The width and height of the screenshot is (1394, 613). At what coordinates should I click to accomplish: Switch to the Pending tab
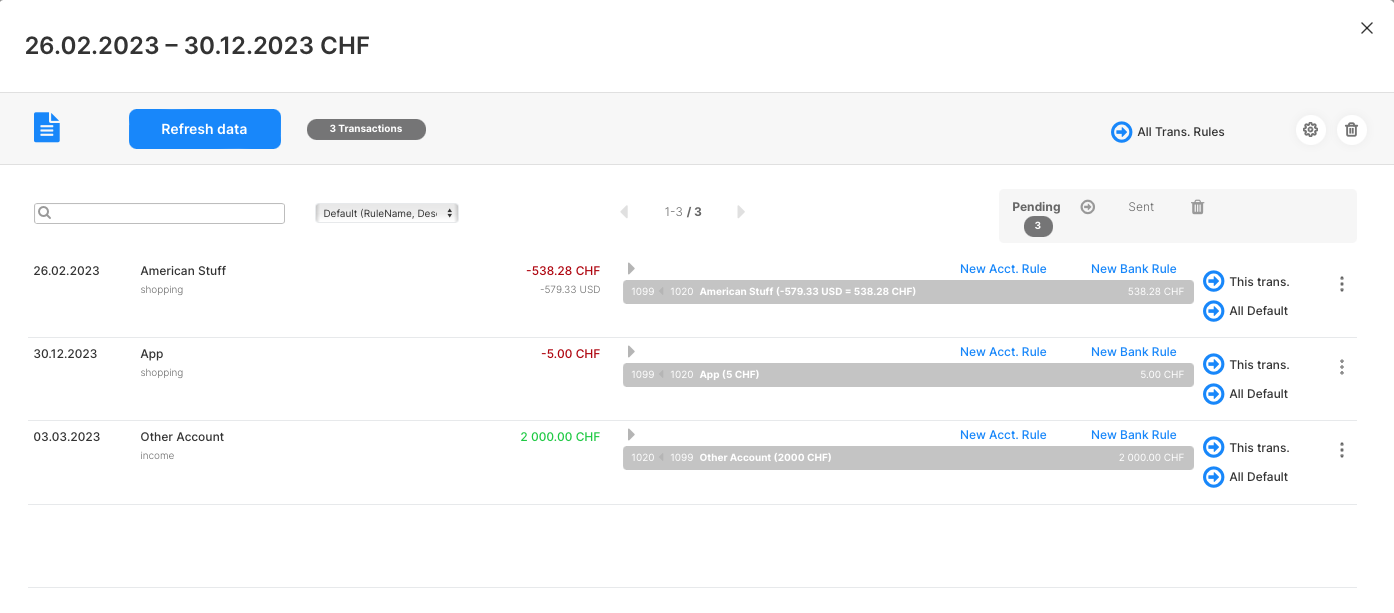coord(1036,207)
